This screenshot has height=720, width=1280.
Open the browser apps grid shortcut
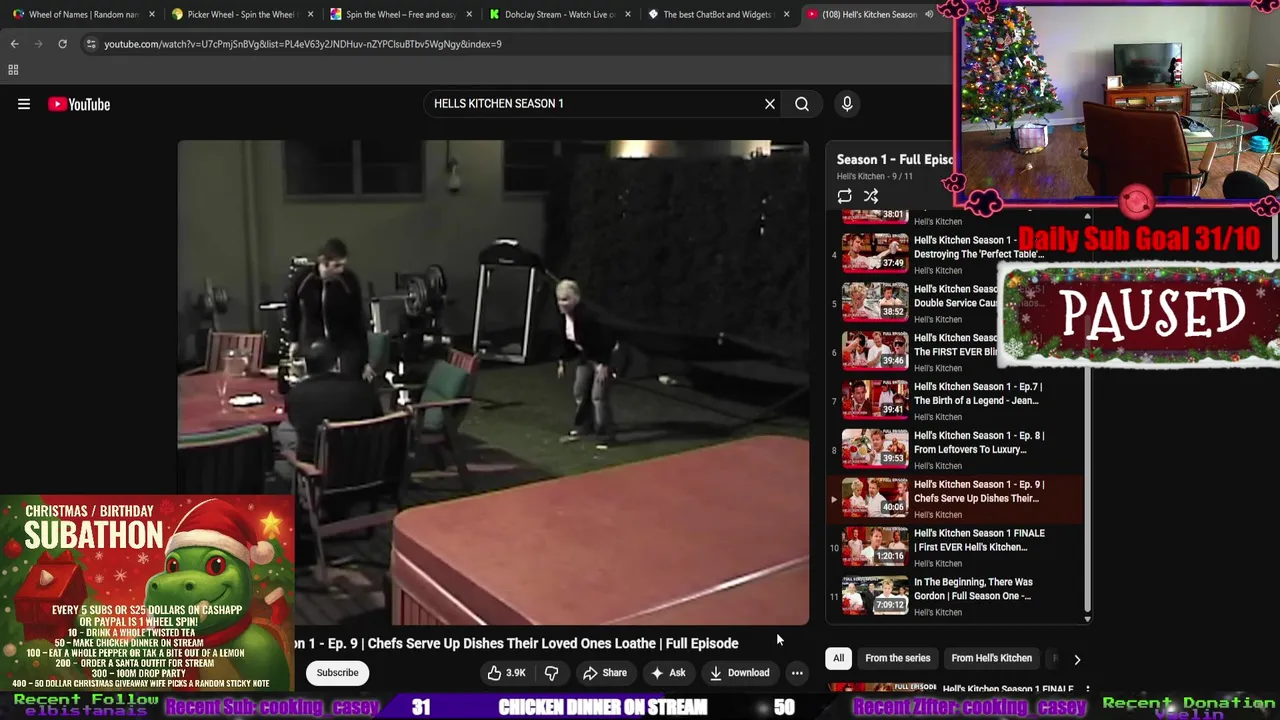click(13, 70)
